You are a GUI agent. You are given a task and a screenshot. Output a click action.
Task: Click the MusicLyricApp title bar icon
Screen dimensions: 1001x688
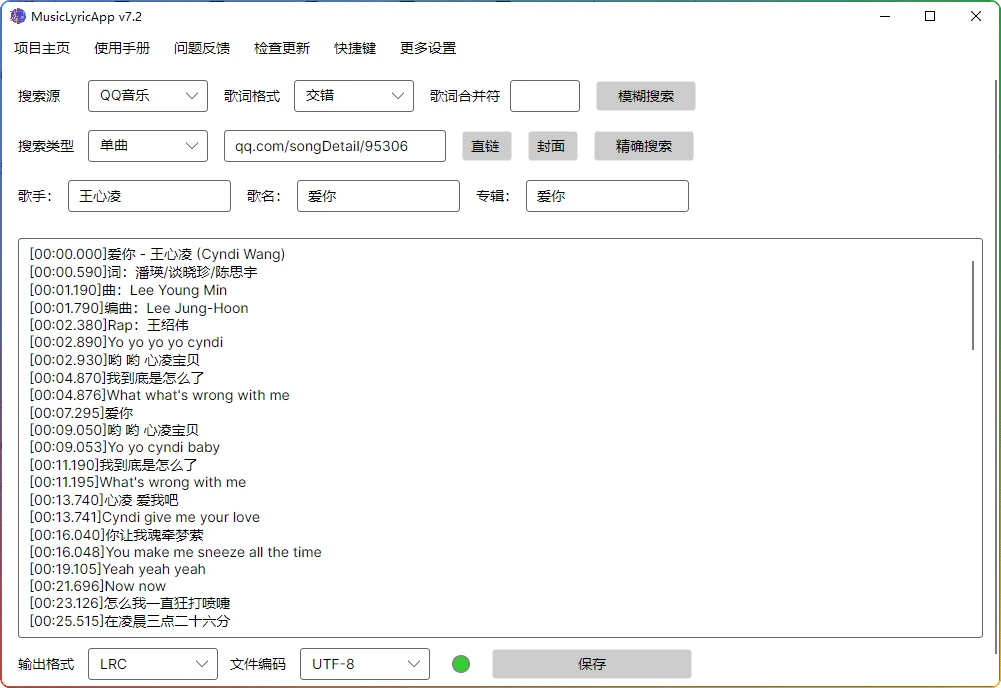click(x=18, y=17)
